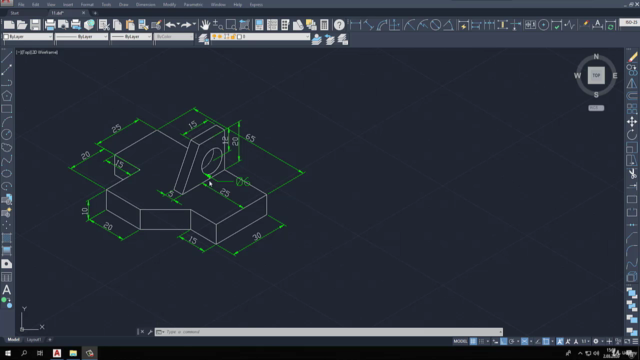This screenshot has width=640, height=360.
Task: Toggle Ortho mode in status bar
Action: 504,341
